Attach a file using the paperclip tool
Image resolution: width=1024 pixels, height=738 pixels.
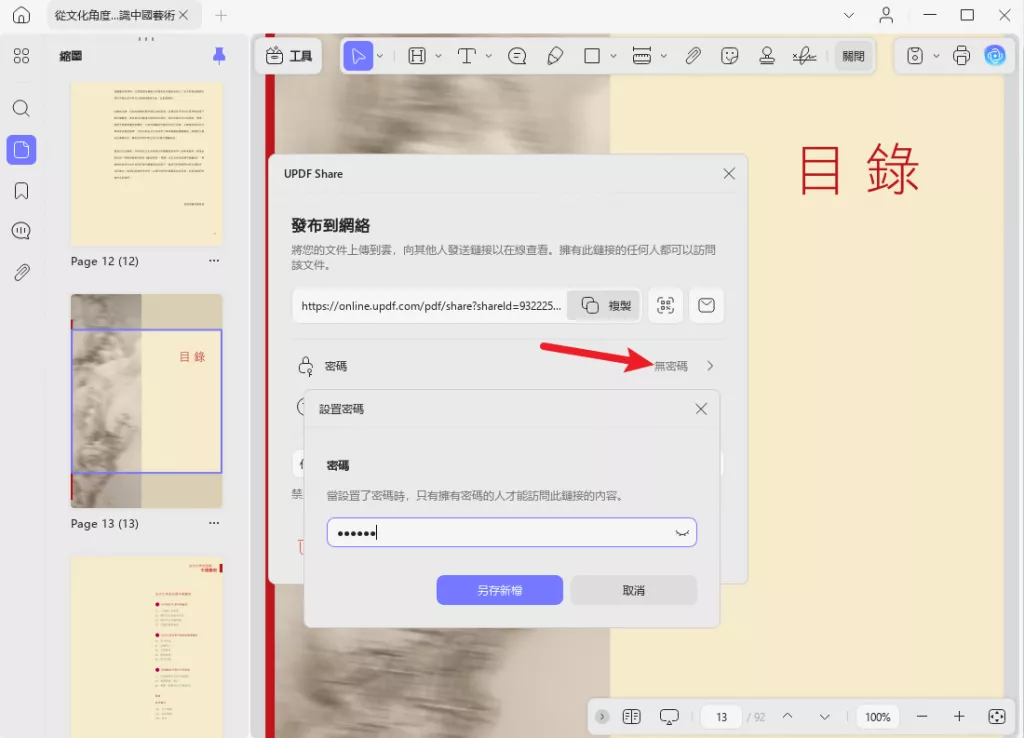point(693,56)
